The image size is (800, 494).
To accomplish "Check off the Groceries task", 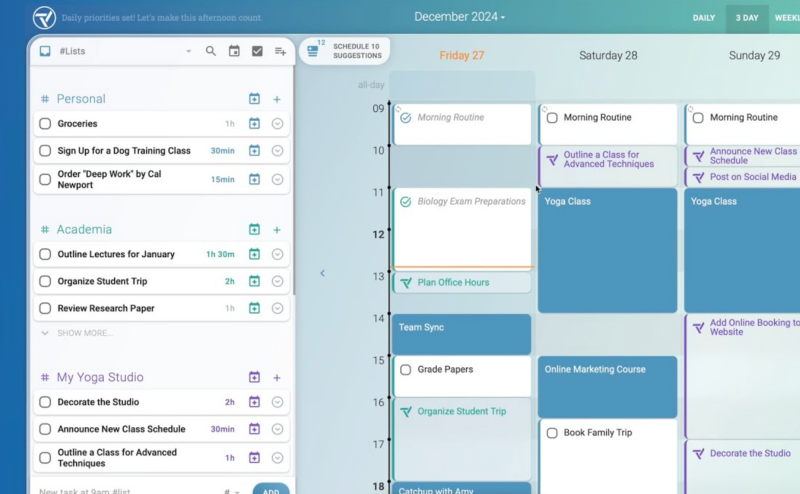I will [x=45, y=124].
